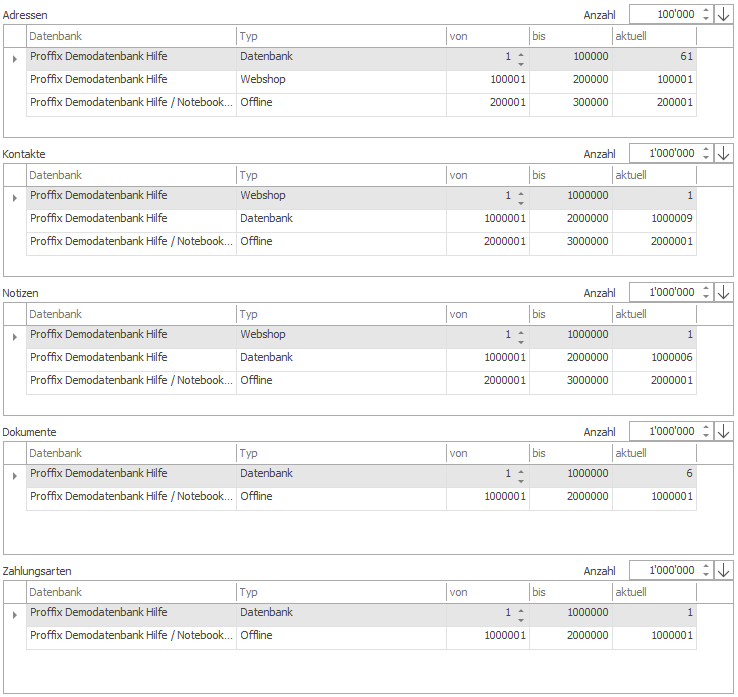Select row indicator arrow in Zahlungsarten table

tap(15, 615)
